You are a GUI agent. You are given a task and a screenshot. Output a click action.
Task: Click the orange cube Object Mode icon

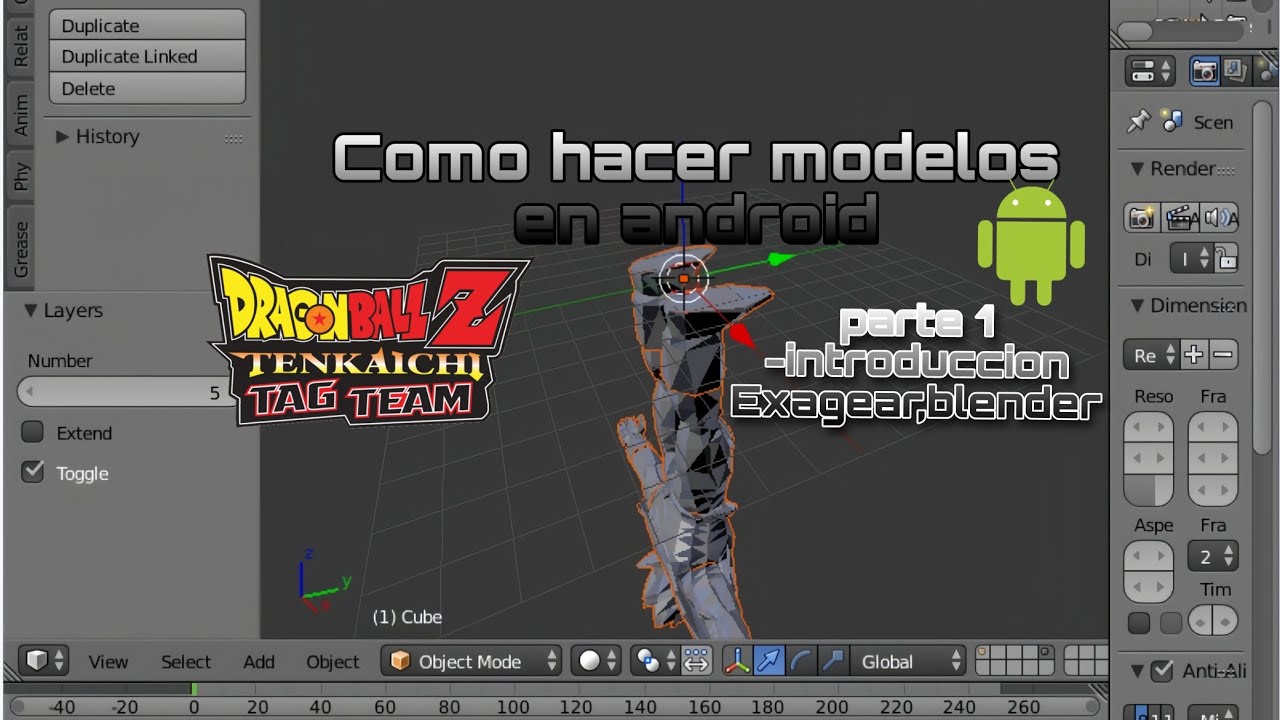click(x=400, y=661)
